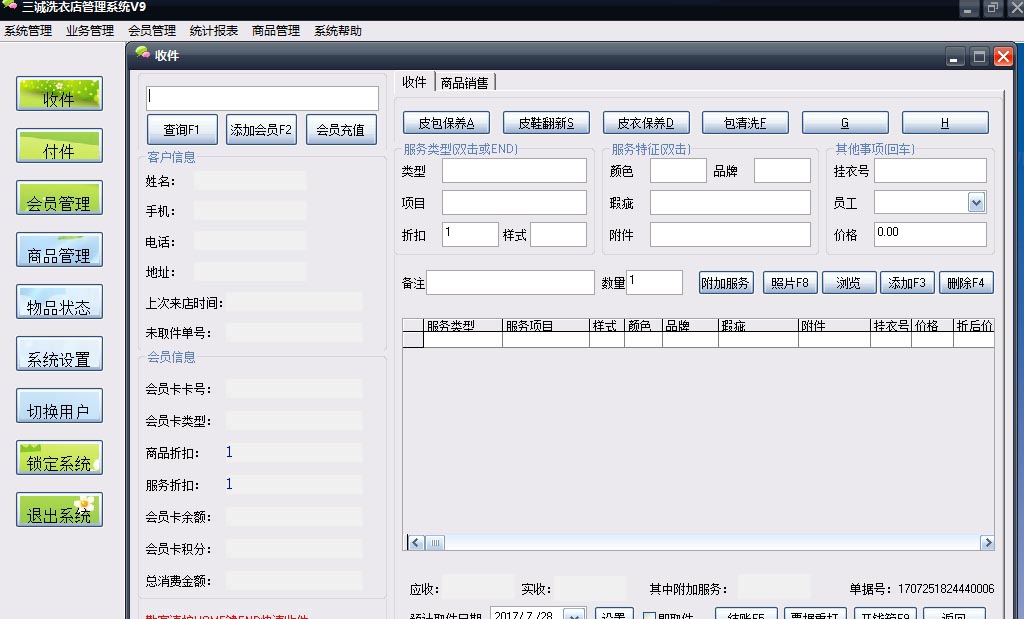Check 物品状态 via the sidebar

tap(59, 301)
